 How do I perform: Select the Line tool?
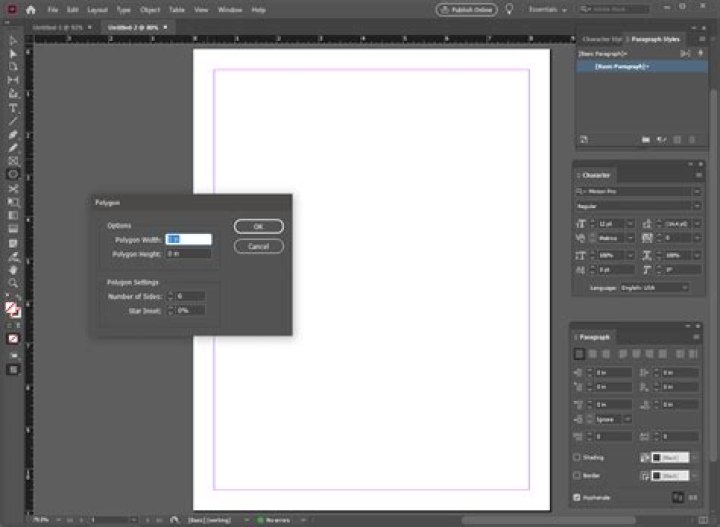pyautogui.click(x=13, y=121)
